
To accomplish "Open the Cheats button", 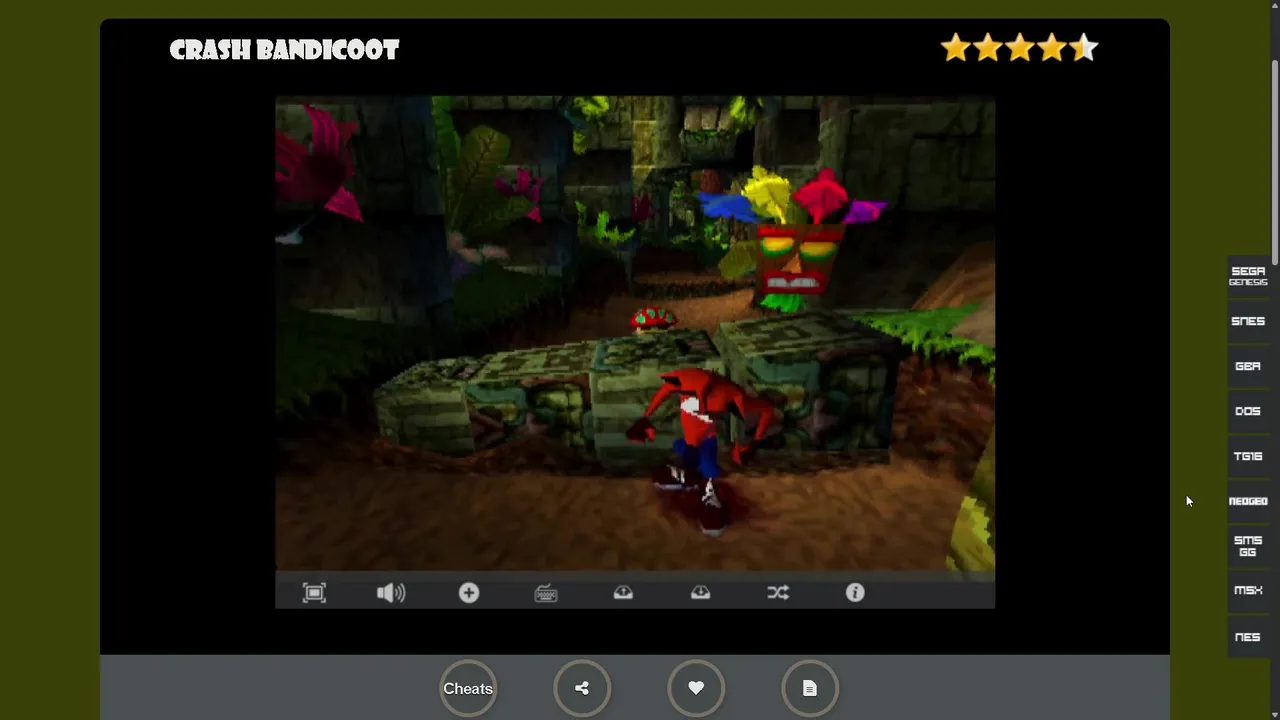I will click(x=468, y=688).
